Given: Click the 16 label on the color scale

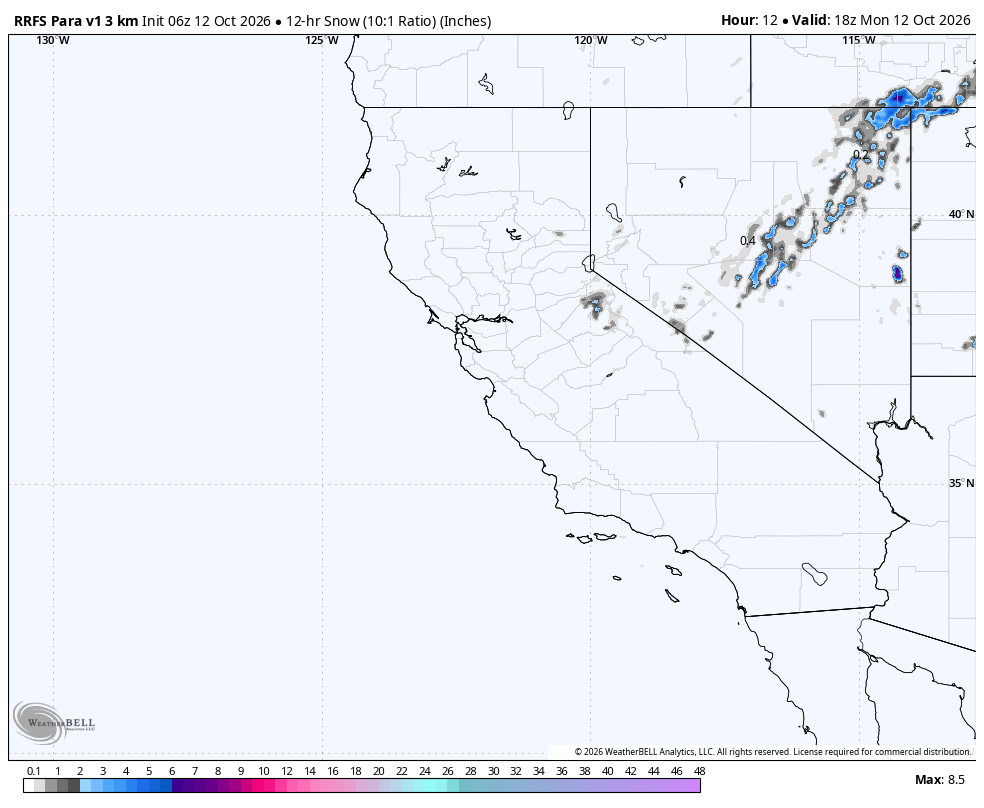Looking at the screenshot, I should [x=333, y=772].
